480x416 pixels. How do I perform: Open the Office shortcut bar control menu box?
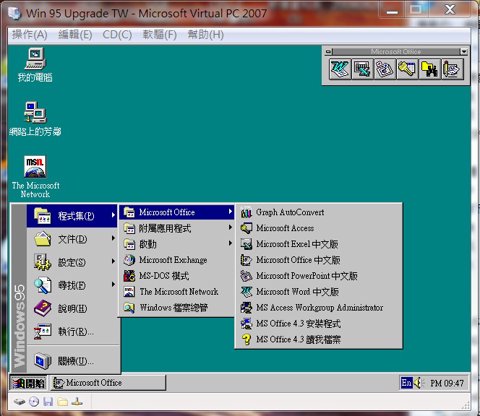pyautogui.click(x=328, y=52)
